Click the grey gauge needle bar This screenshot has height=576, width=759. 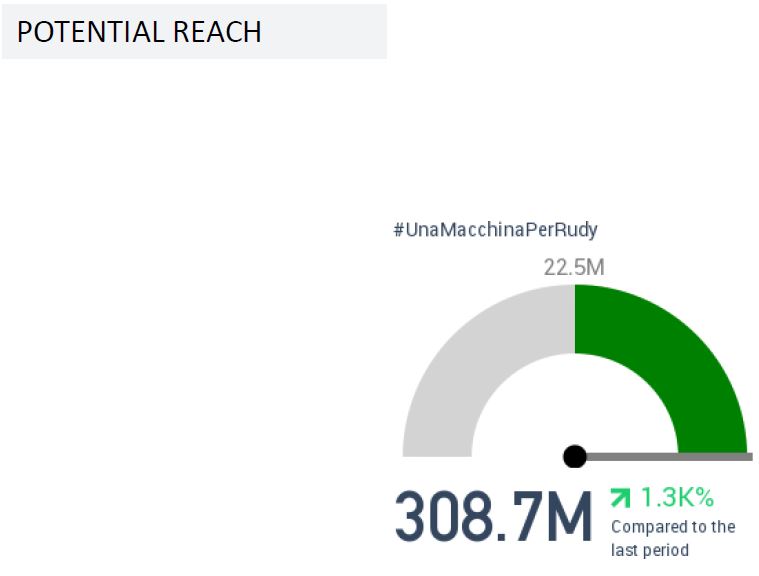click(x=669, y=456)
